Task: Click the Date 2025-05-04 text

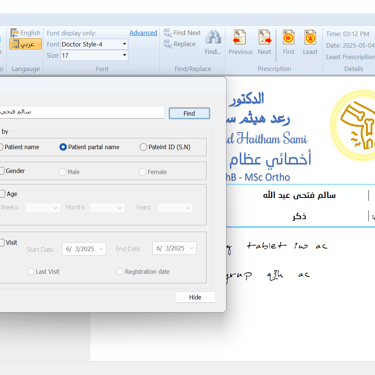Action: 350,45
